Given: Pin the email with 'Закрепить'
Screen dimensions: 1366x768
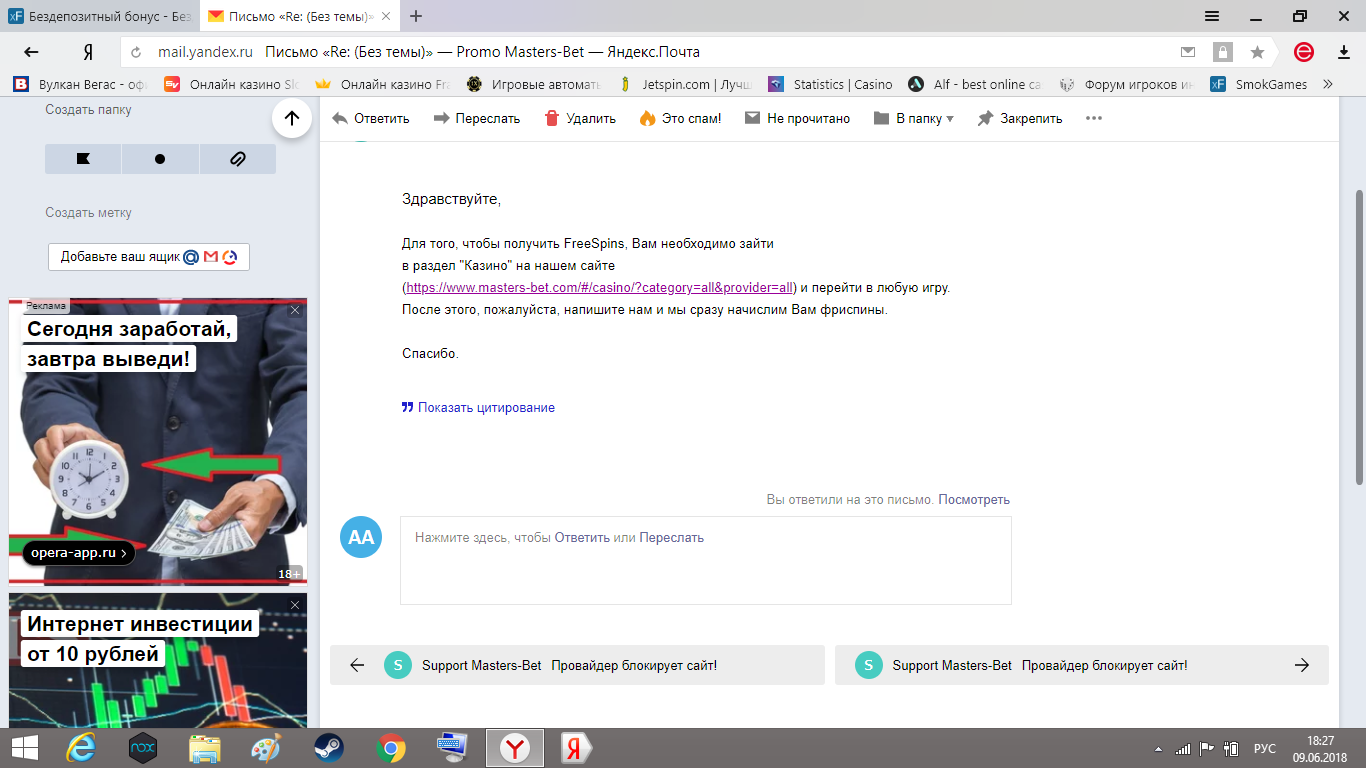Looking at the screenshot, I should point(1019,118).
